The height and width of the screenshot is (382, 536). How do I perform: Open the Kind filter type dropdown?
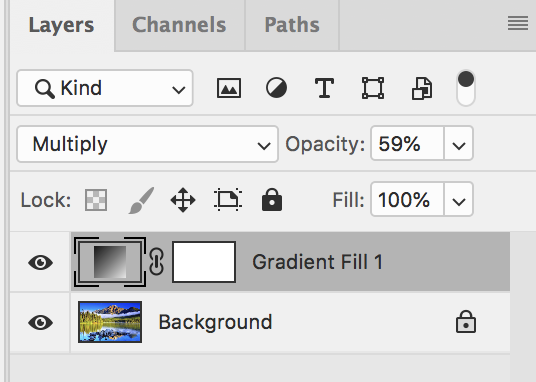(105, 88)
